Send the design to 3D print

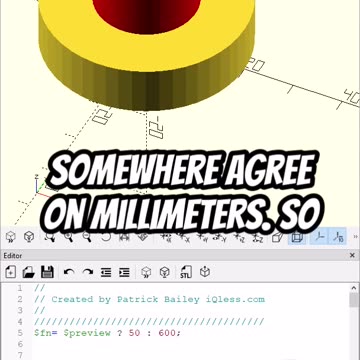point(205,272)
